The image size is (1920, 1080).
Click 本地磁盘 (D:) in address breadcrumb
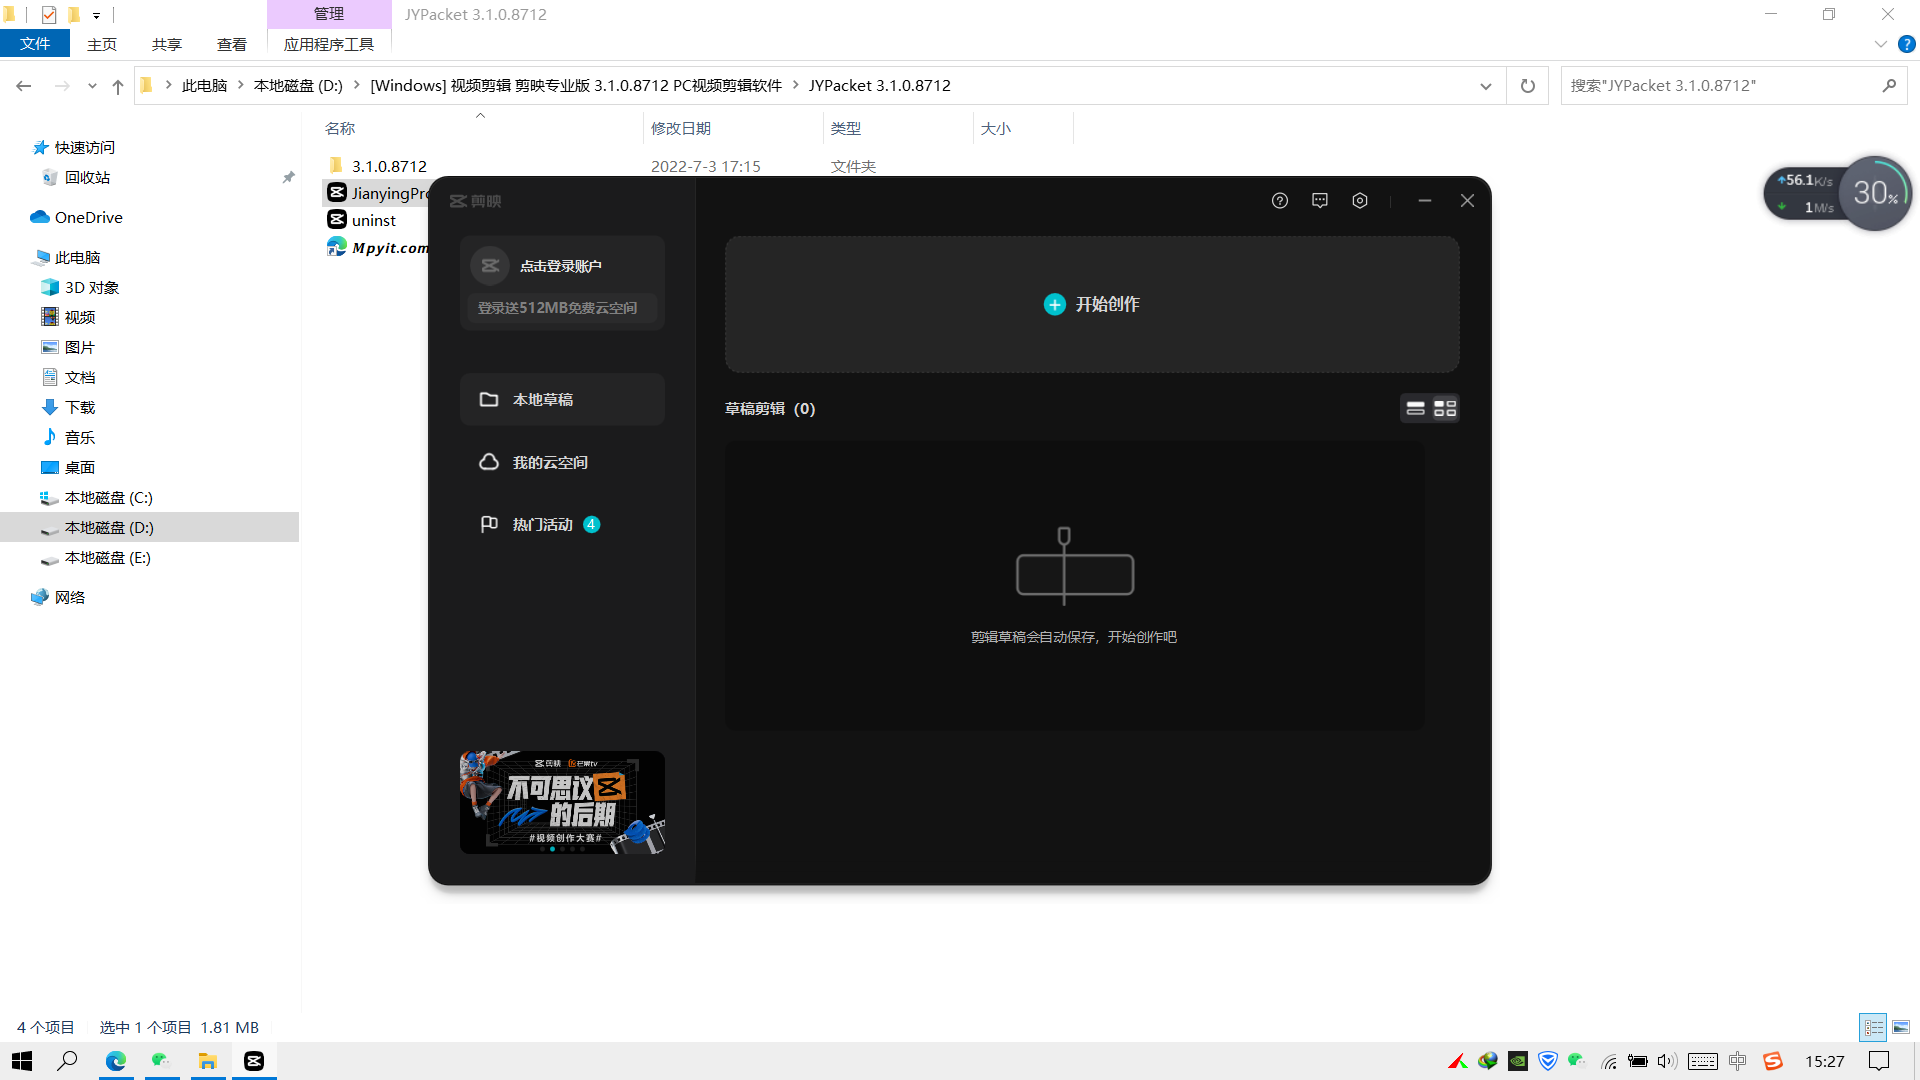[298, 86]
